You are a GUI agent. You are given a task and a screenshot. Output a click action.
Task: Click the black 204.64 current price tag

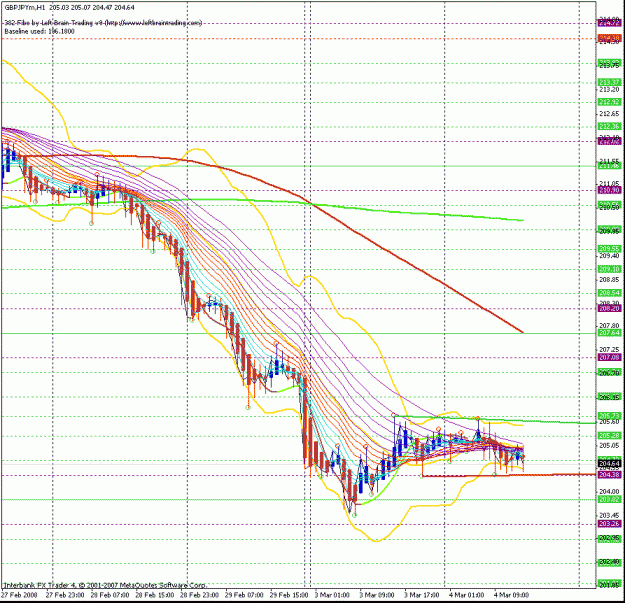tap(609, 464)
